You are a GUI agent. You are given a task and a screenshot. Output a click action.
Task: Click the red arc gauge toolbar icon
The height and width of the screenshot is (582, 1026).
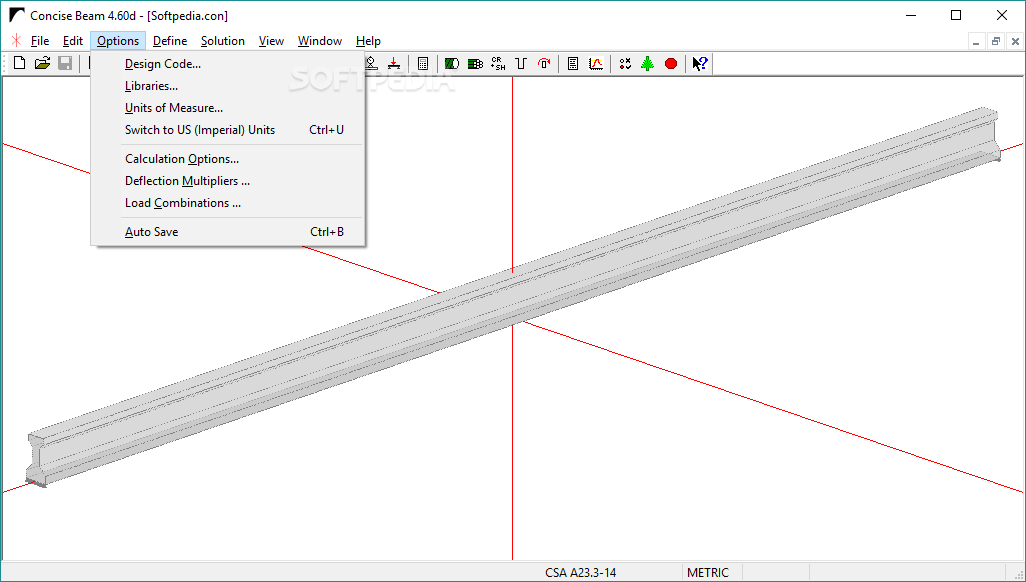tap(544, 64)
